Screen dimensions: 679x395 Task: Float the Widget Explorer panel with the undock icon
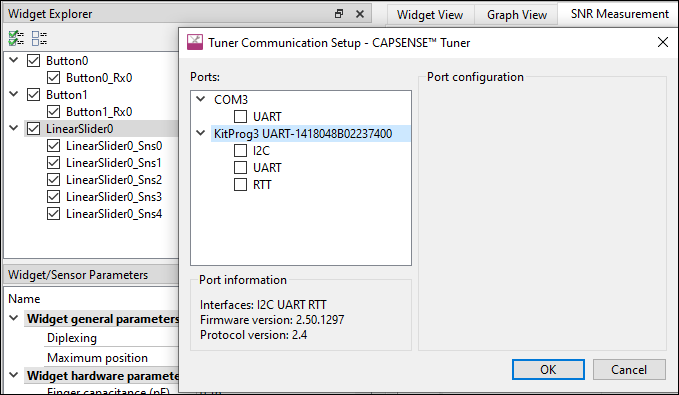[x=339, y=14]
